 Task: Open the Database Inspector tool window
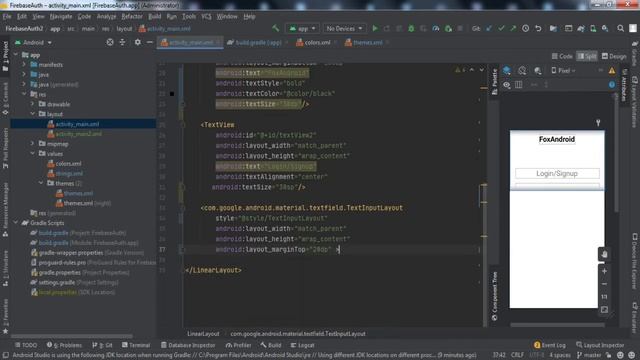click(x=188, y=345)
